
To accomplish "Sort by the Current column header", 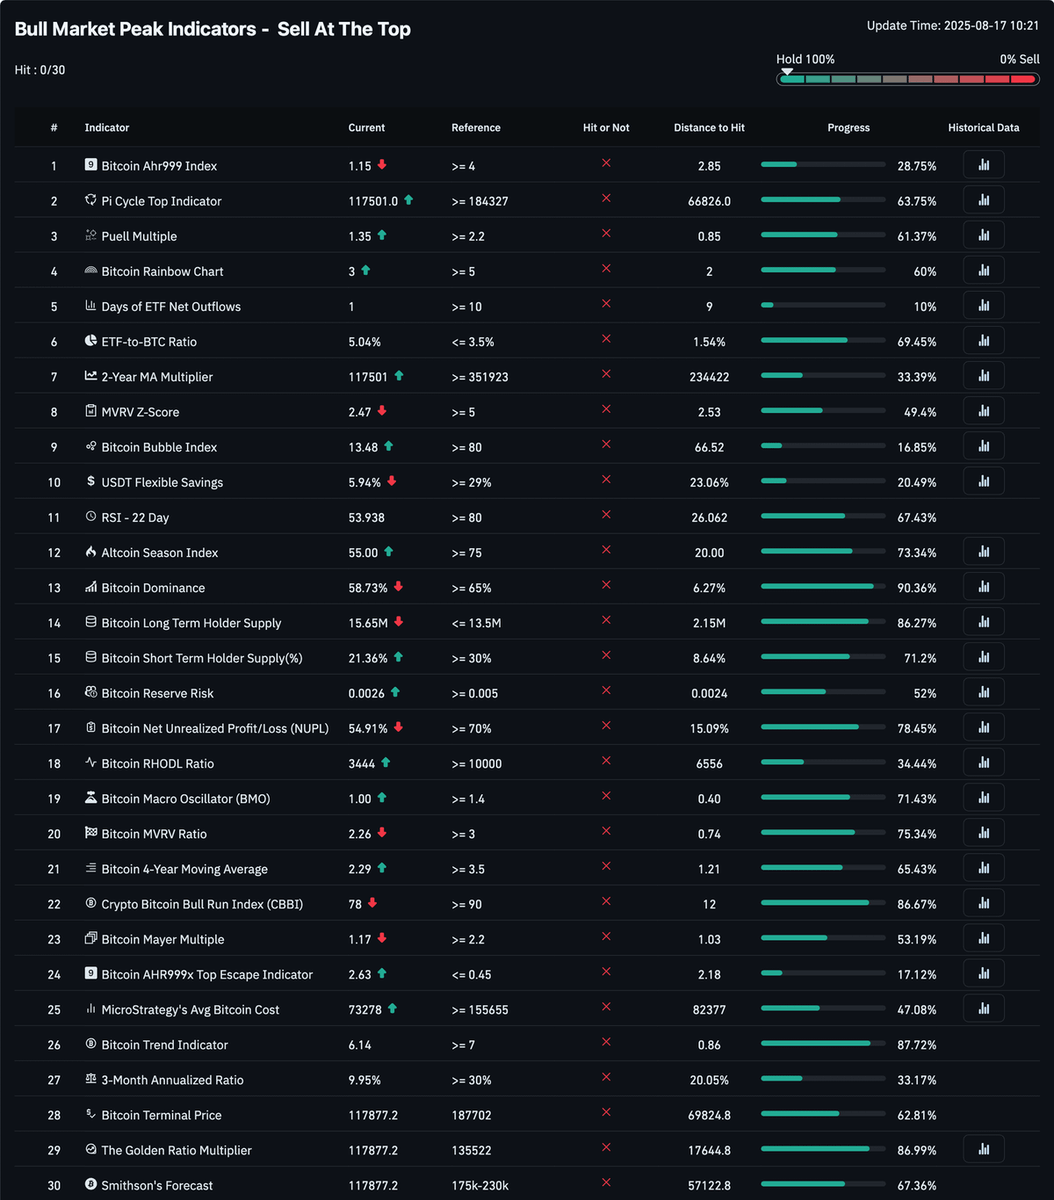I will (366, 127).
